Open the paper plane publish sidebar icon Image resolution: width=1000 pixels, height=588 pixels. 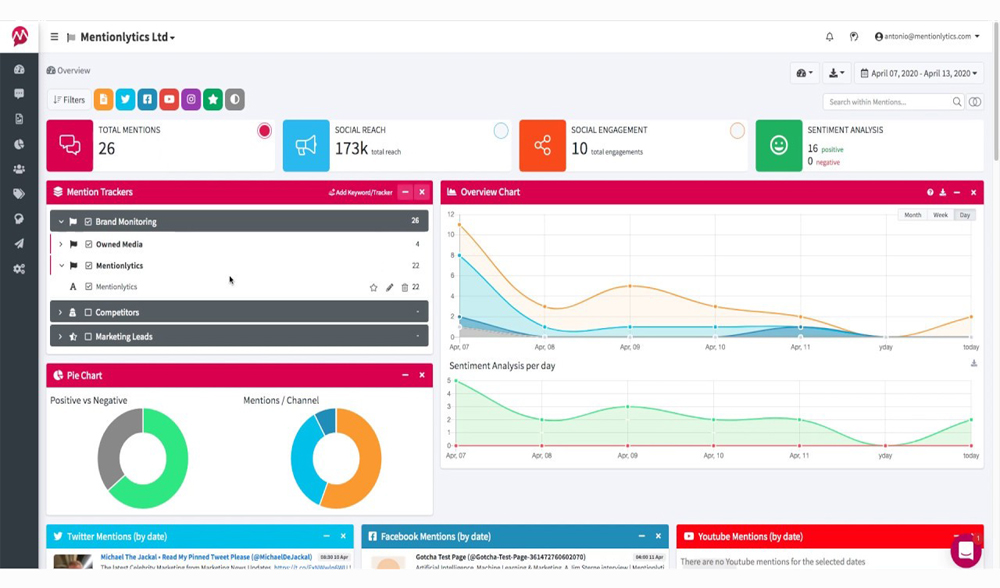(19, 244)
